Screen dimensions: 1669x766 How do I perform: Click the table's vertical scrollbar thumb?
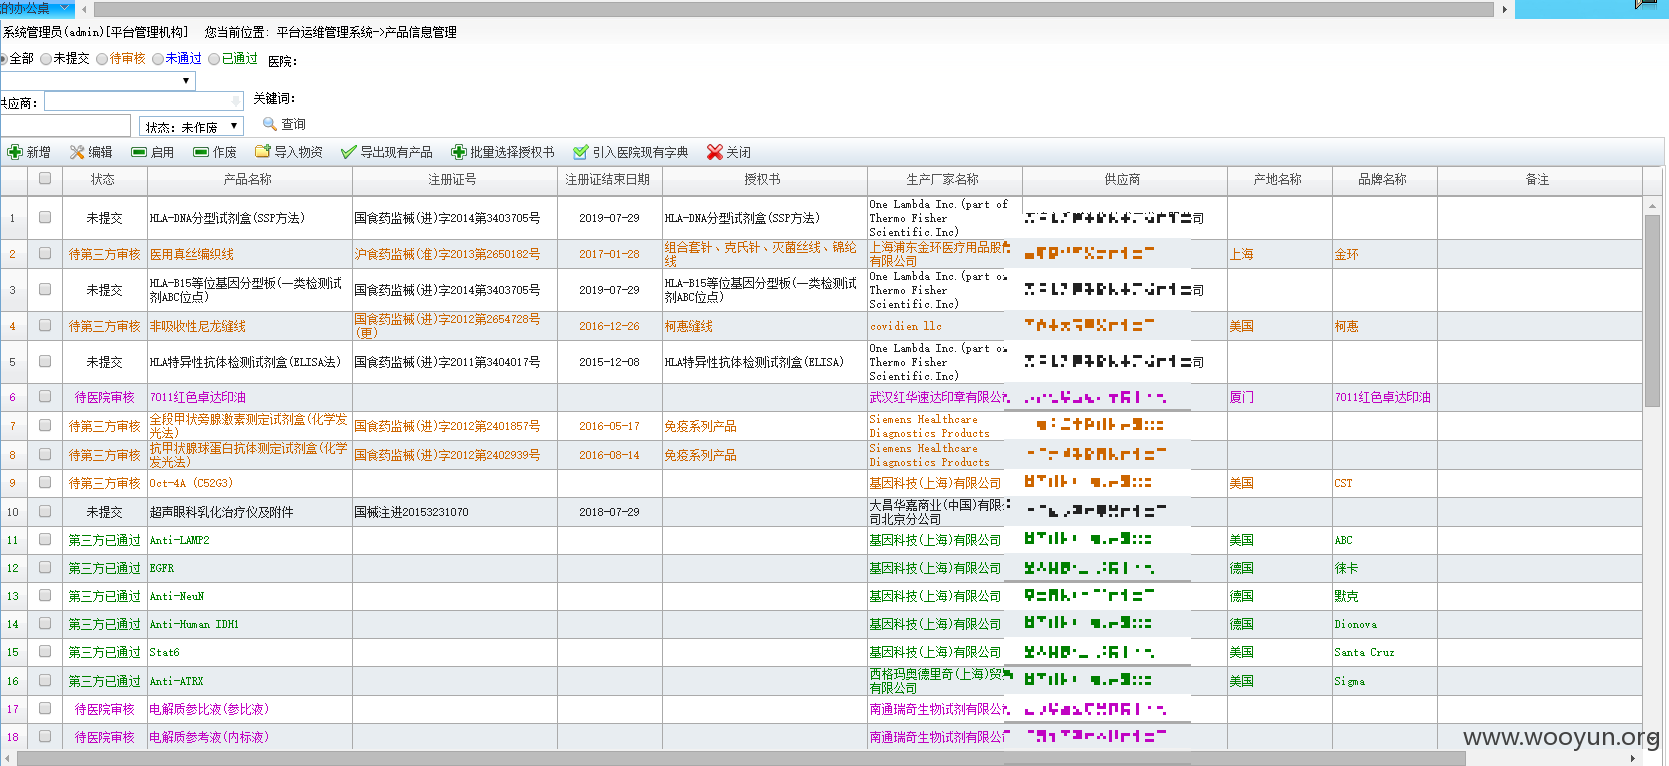1652,310
